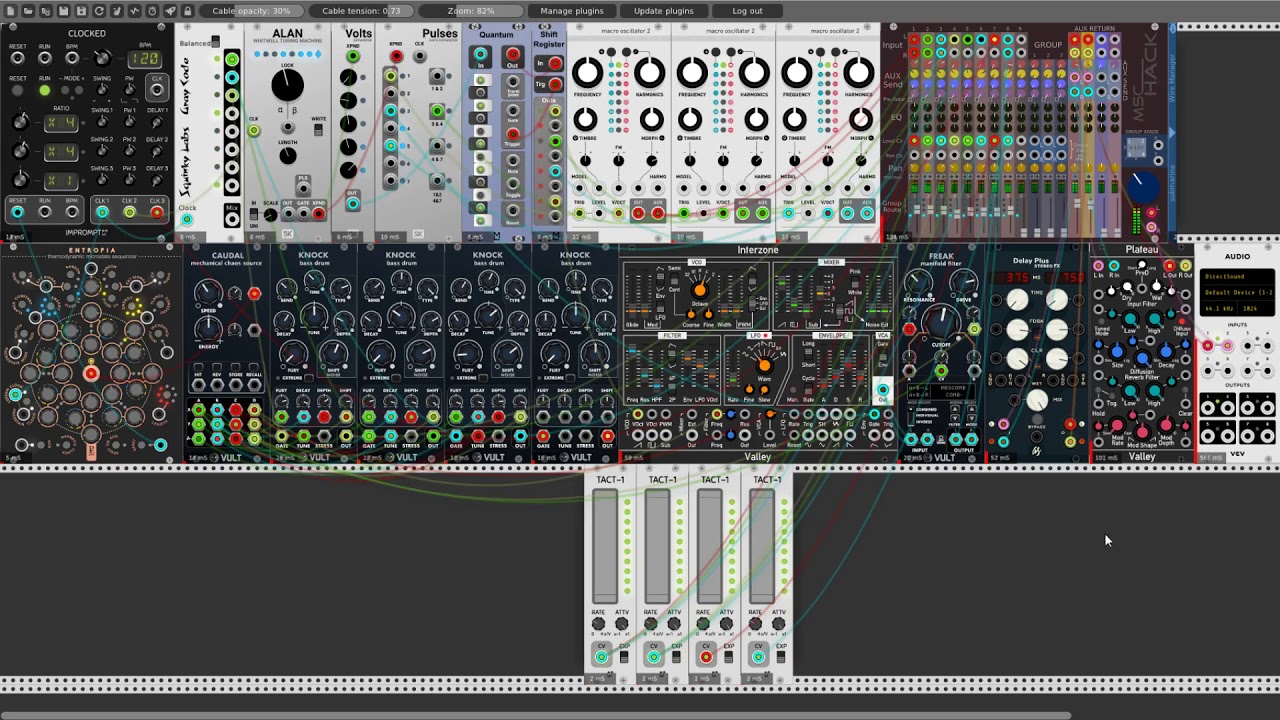The width and height of the screenshot is (1280, 720).
Task: Click the 120 BPM display on Clocked
Action: [146, 58]
